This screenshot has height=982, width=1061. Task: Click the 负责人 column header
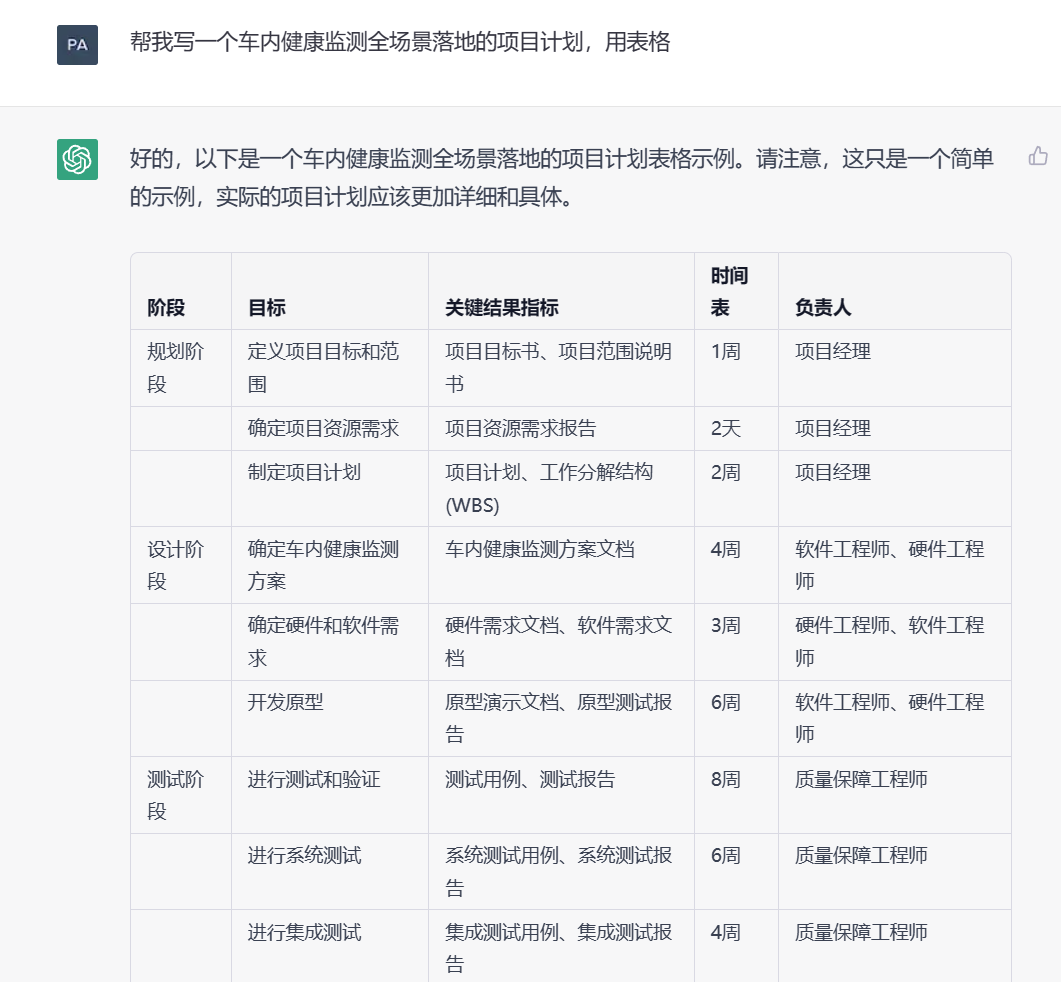coord(823,308)
